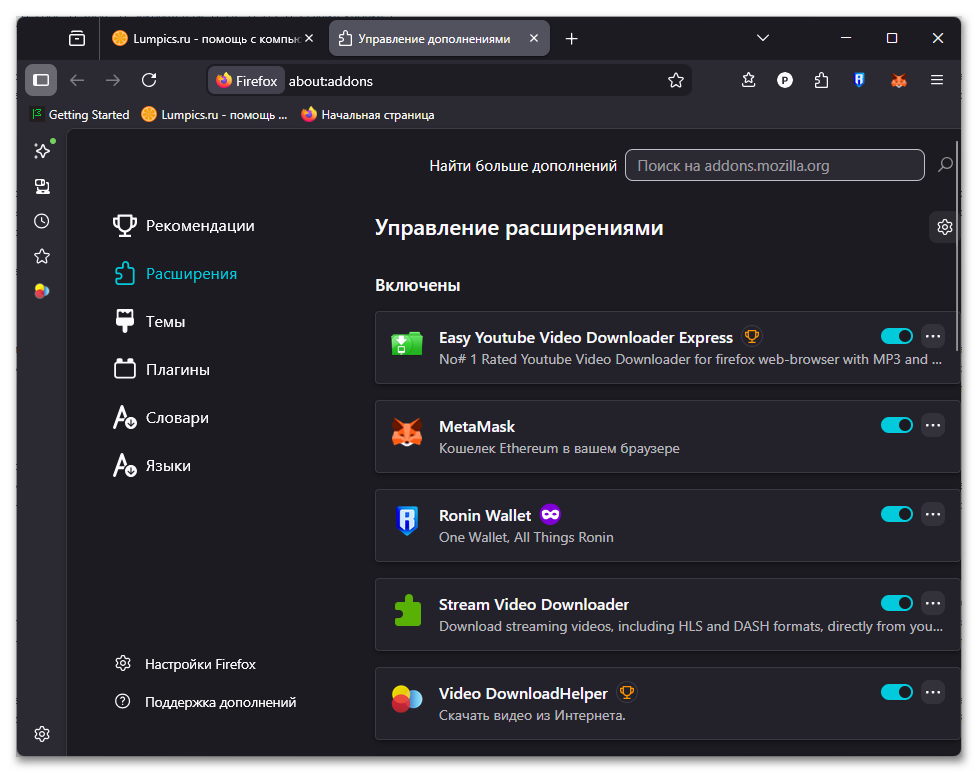Open Настройки Firefox link
The image size is (978, 773).
tap(186, 664)
